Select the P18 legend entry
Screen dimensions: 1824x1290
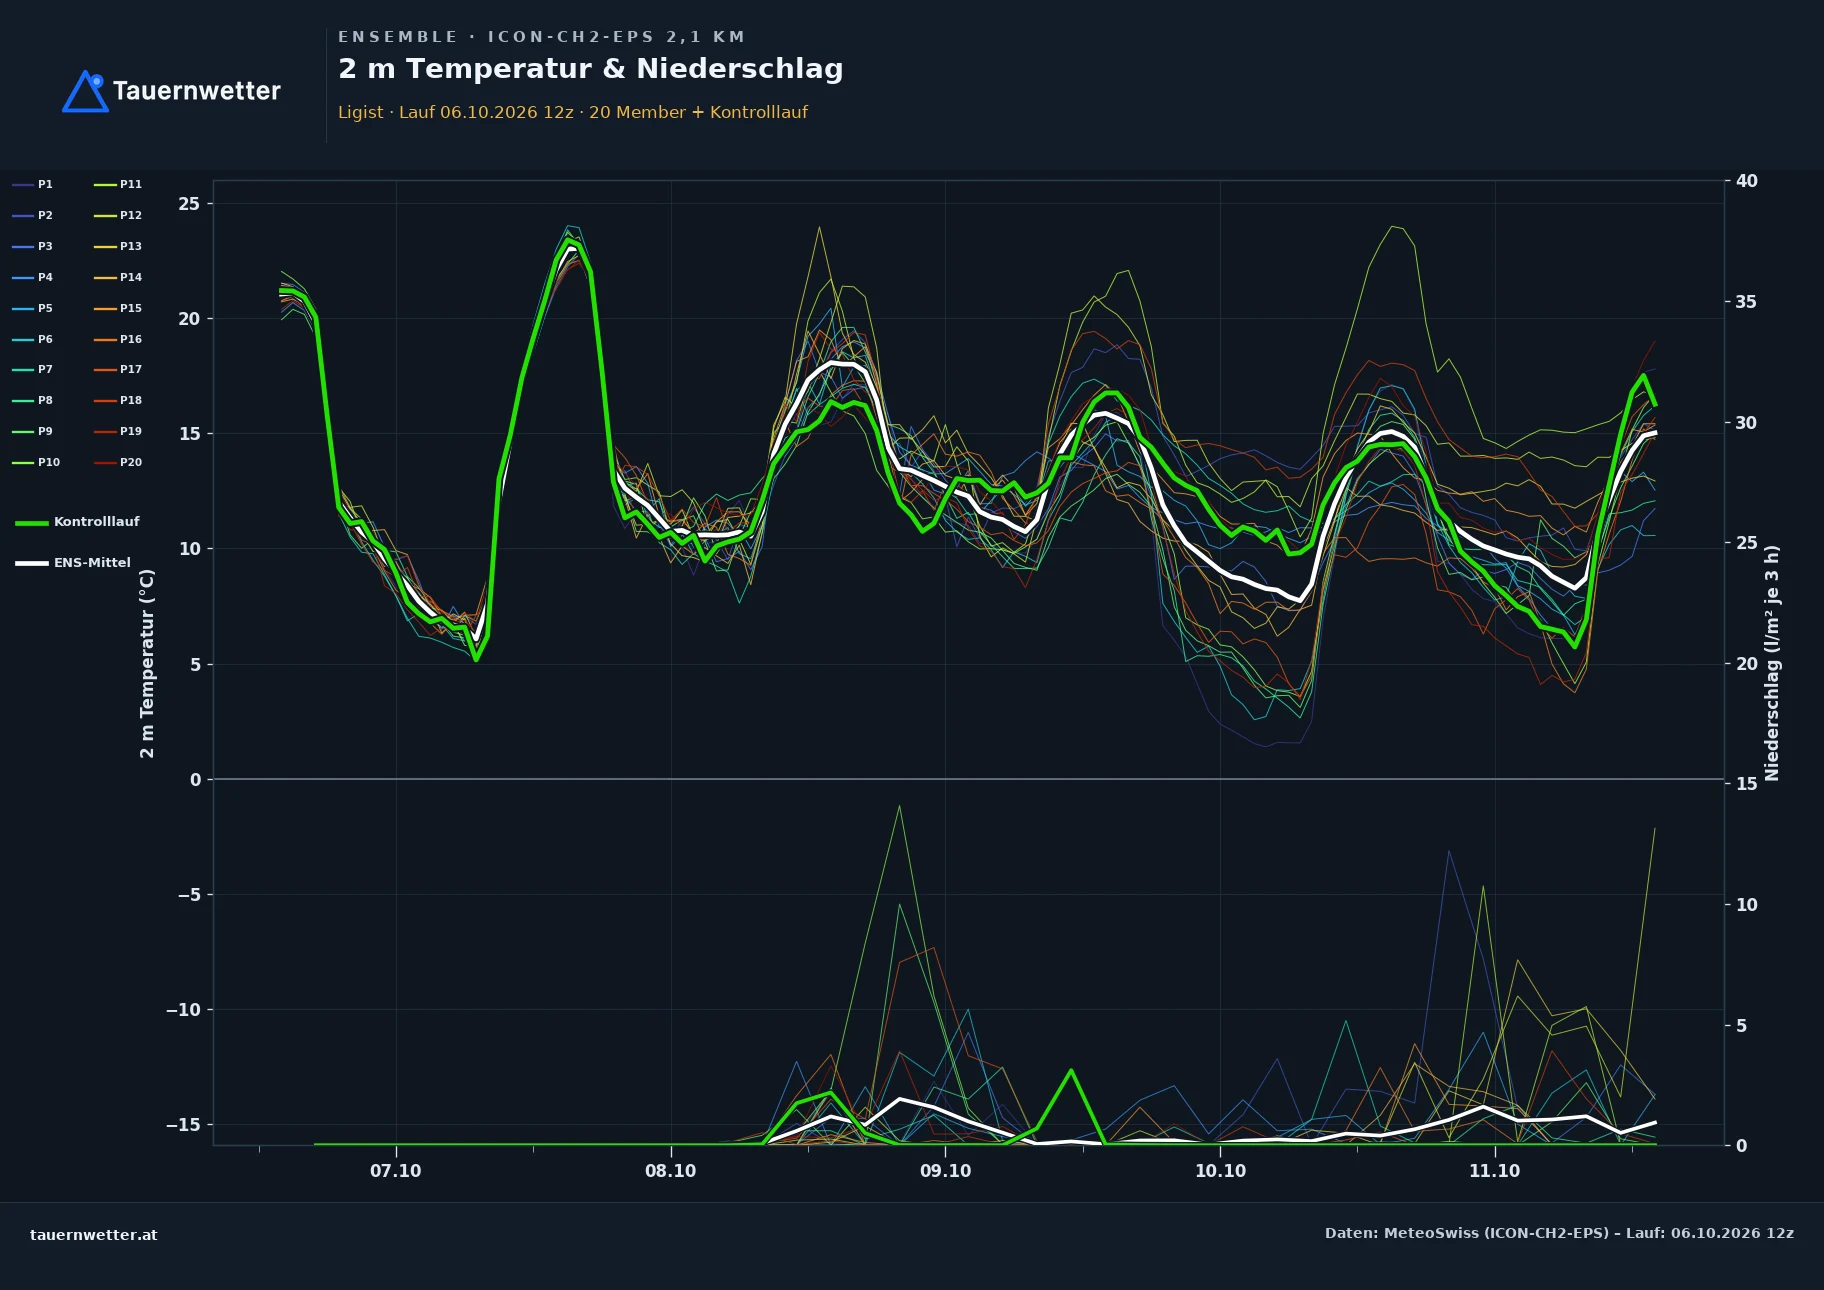[x=118, y=401]
